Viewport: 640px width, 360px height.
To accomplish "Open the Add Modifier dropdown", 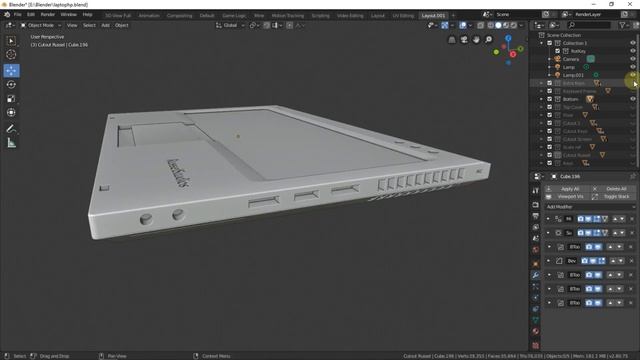I will [x=591, y=207].
